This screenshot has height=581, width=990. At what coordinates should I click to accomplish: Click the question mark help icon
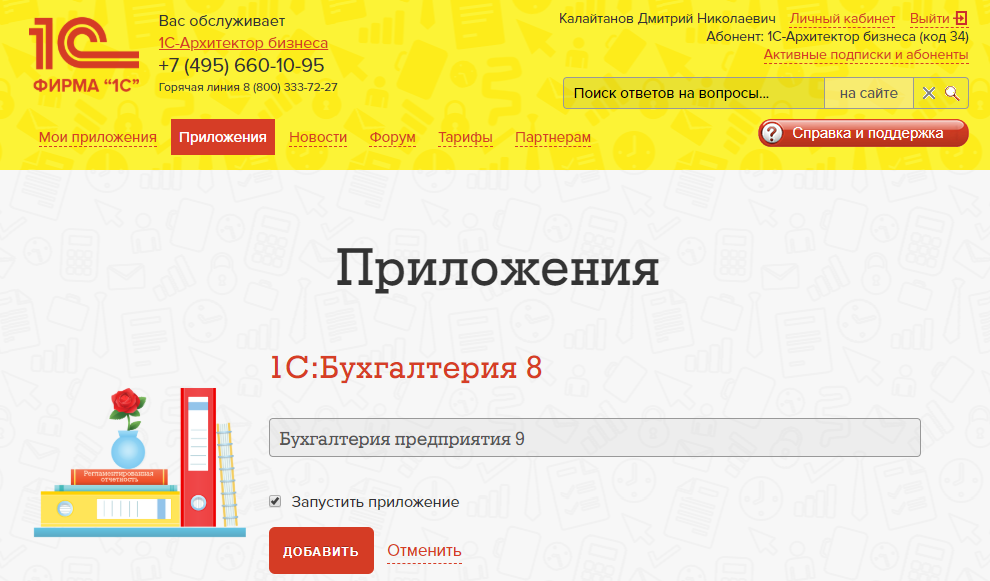(772, 133)
